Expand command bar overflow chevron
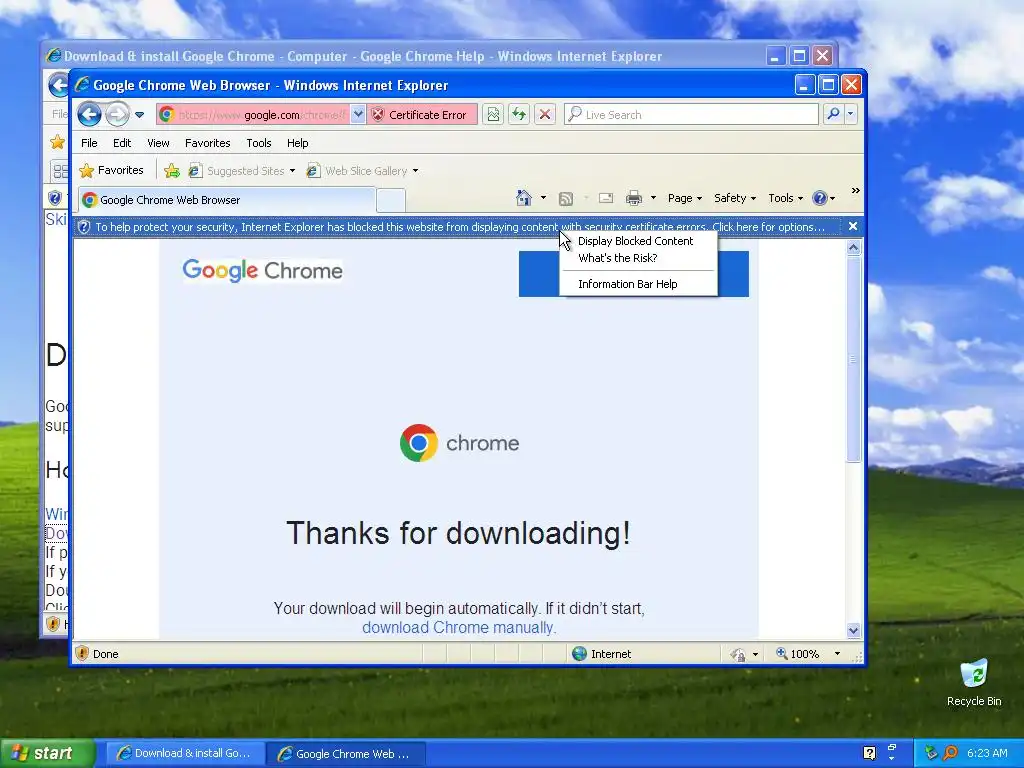The image size is (1024, 768). [856, 191]
